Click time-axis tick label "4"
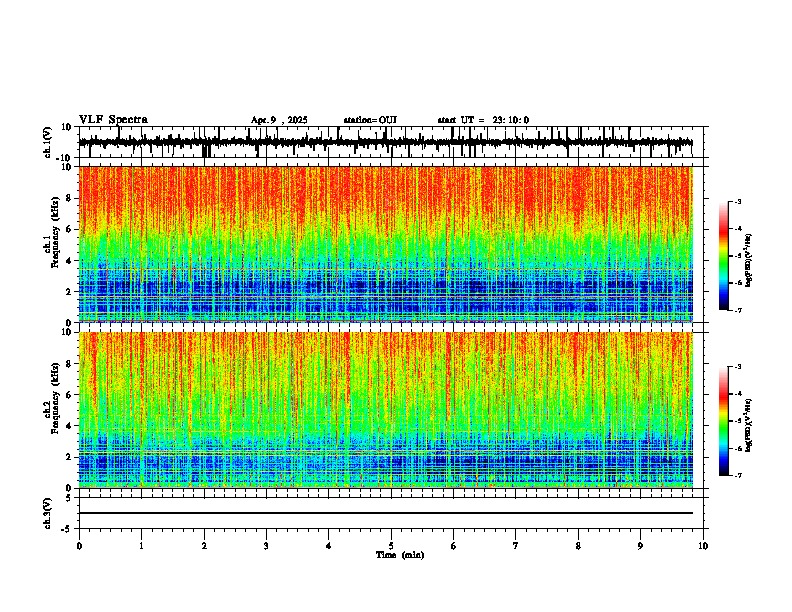This screenshot has width=792, height=612. click(329, 546)
